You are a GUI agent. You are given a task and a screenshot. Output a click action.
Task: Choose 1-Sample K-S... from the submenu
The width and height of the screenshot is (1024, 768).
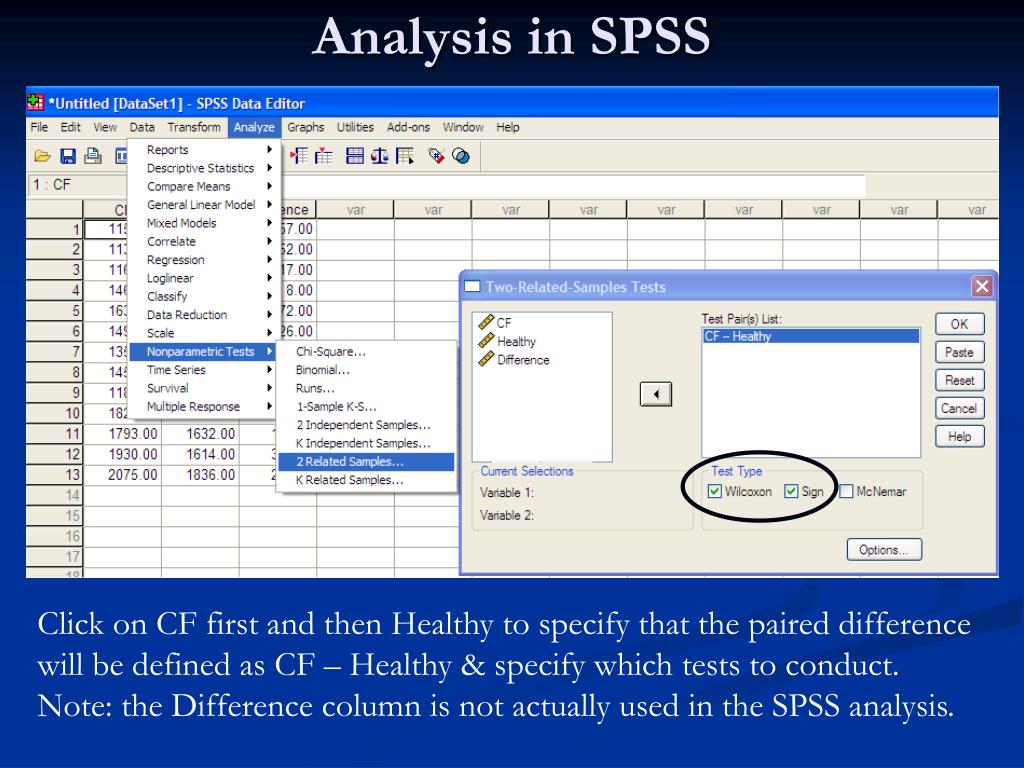coord(366,406)
